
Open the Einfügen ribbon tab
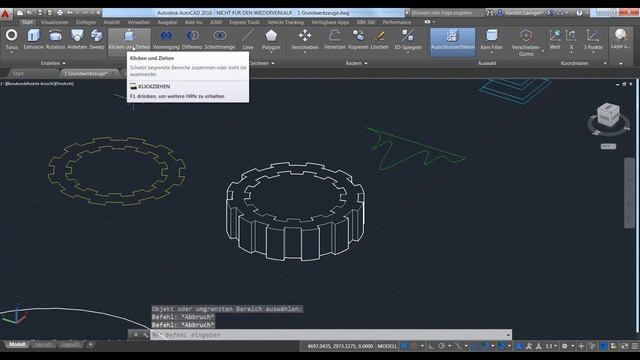click(86, 22)
